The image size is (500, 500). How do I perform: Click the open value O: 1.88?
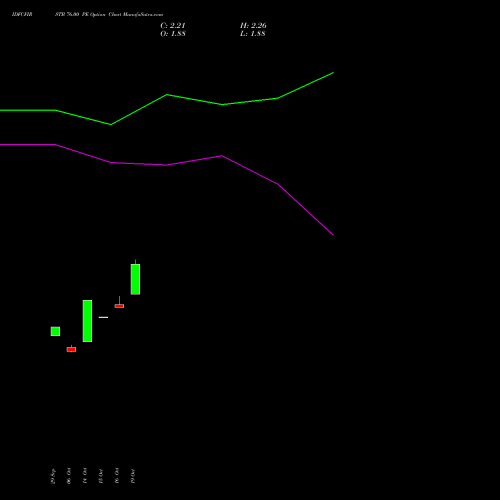click(x=173, y=34)
